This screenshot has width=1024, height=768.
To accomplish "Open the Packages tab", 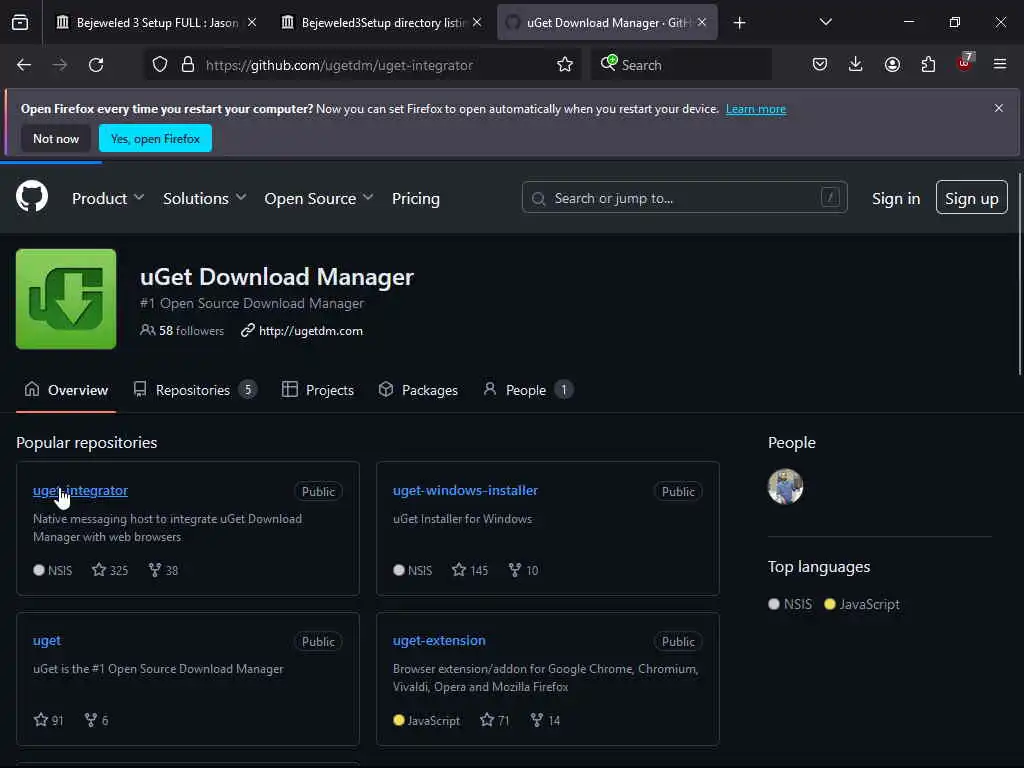I will tap(418, 390).
